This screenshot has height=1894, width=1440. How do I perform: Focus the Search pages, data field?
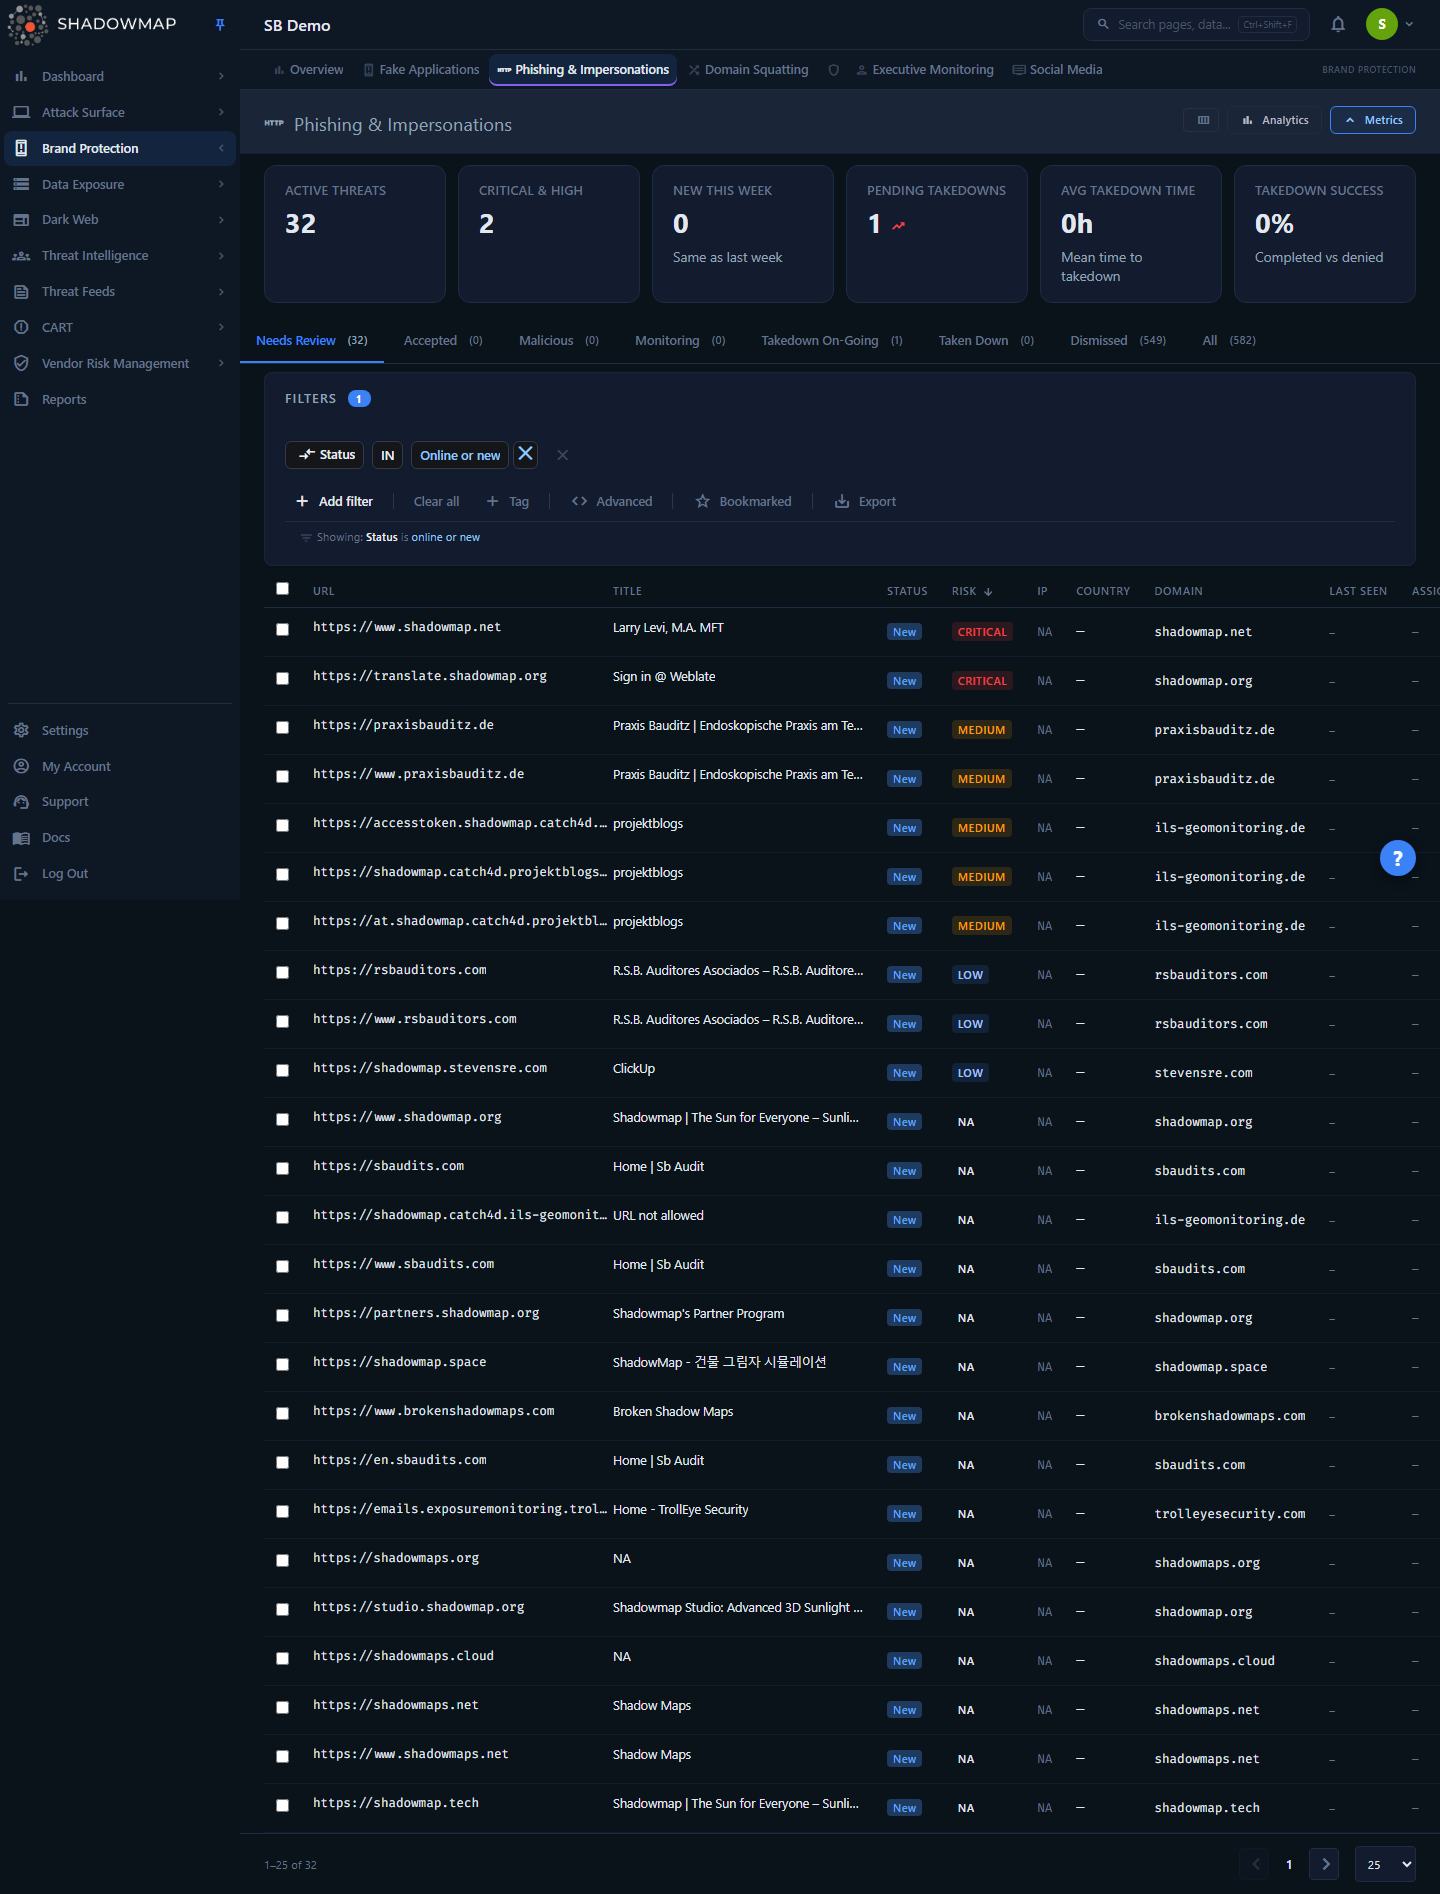click(1195, 24)
